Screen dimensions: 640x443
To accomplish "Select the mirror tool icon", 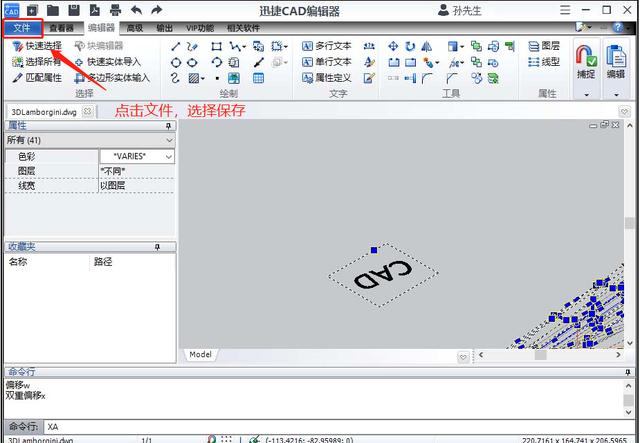I will 427,46.
